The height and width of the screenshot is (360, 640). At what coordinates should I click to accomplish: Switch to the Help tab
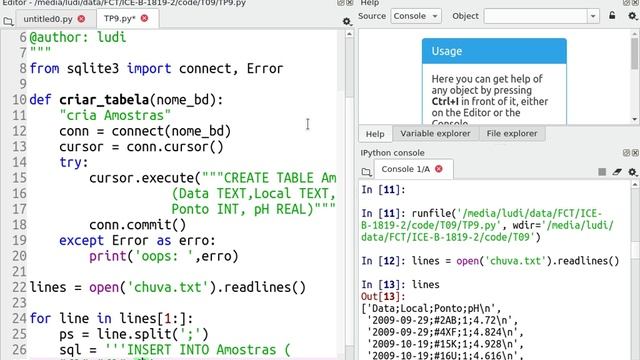click(x=375, y=133)
